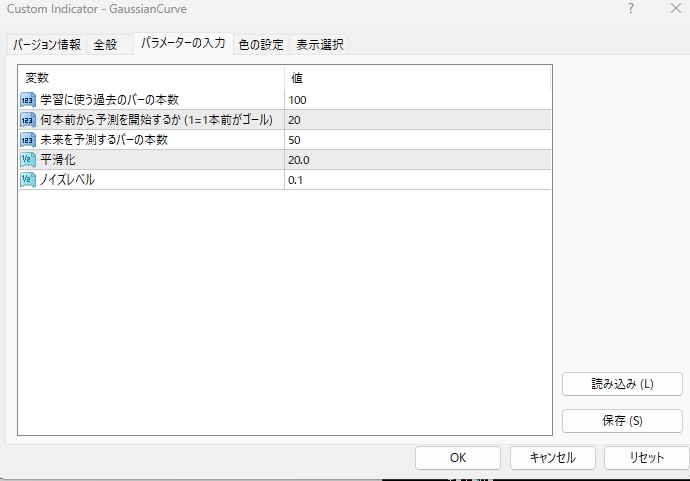Open the バージョン情報 tab
The height and width of the screenshot is (481, 690).
pyautogui.click(x=47, y=44)
